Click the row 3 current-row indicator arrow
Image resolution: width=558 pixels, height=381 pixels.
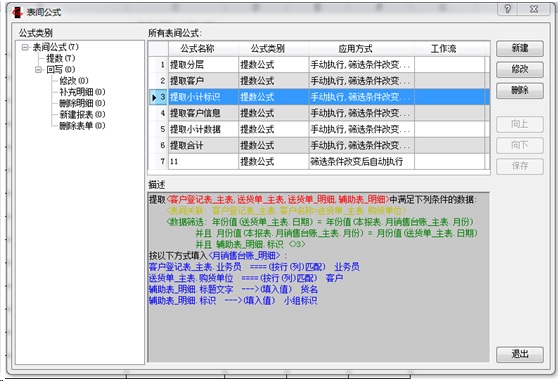click(x=154, y=97)
